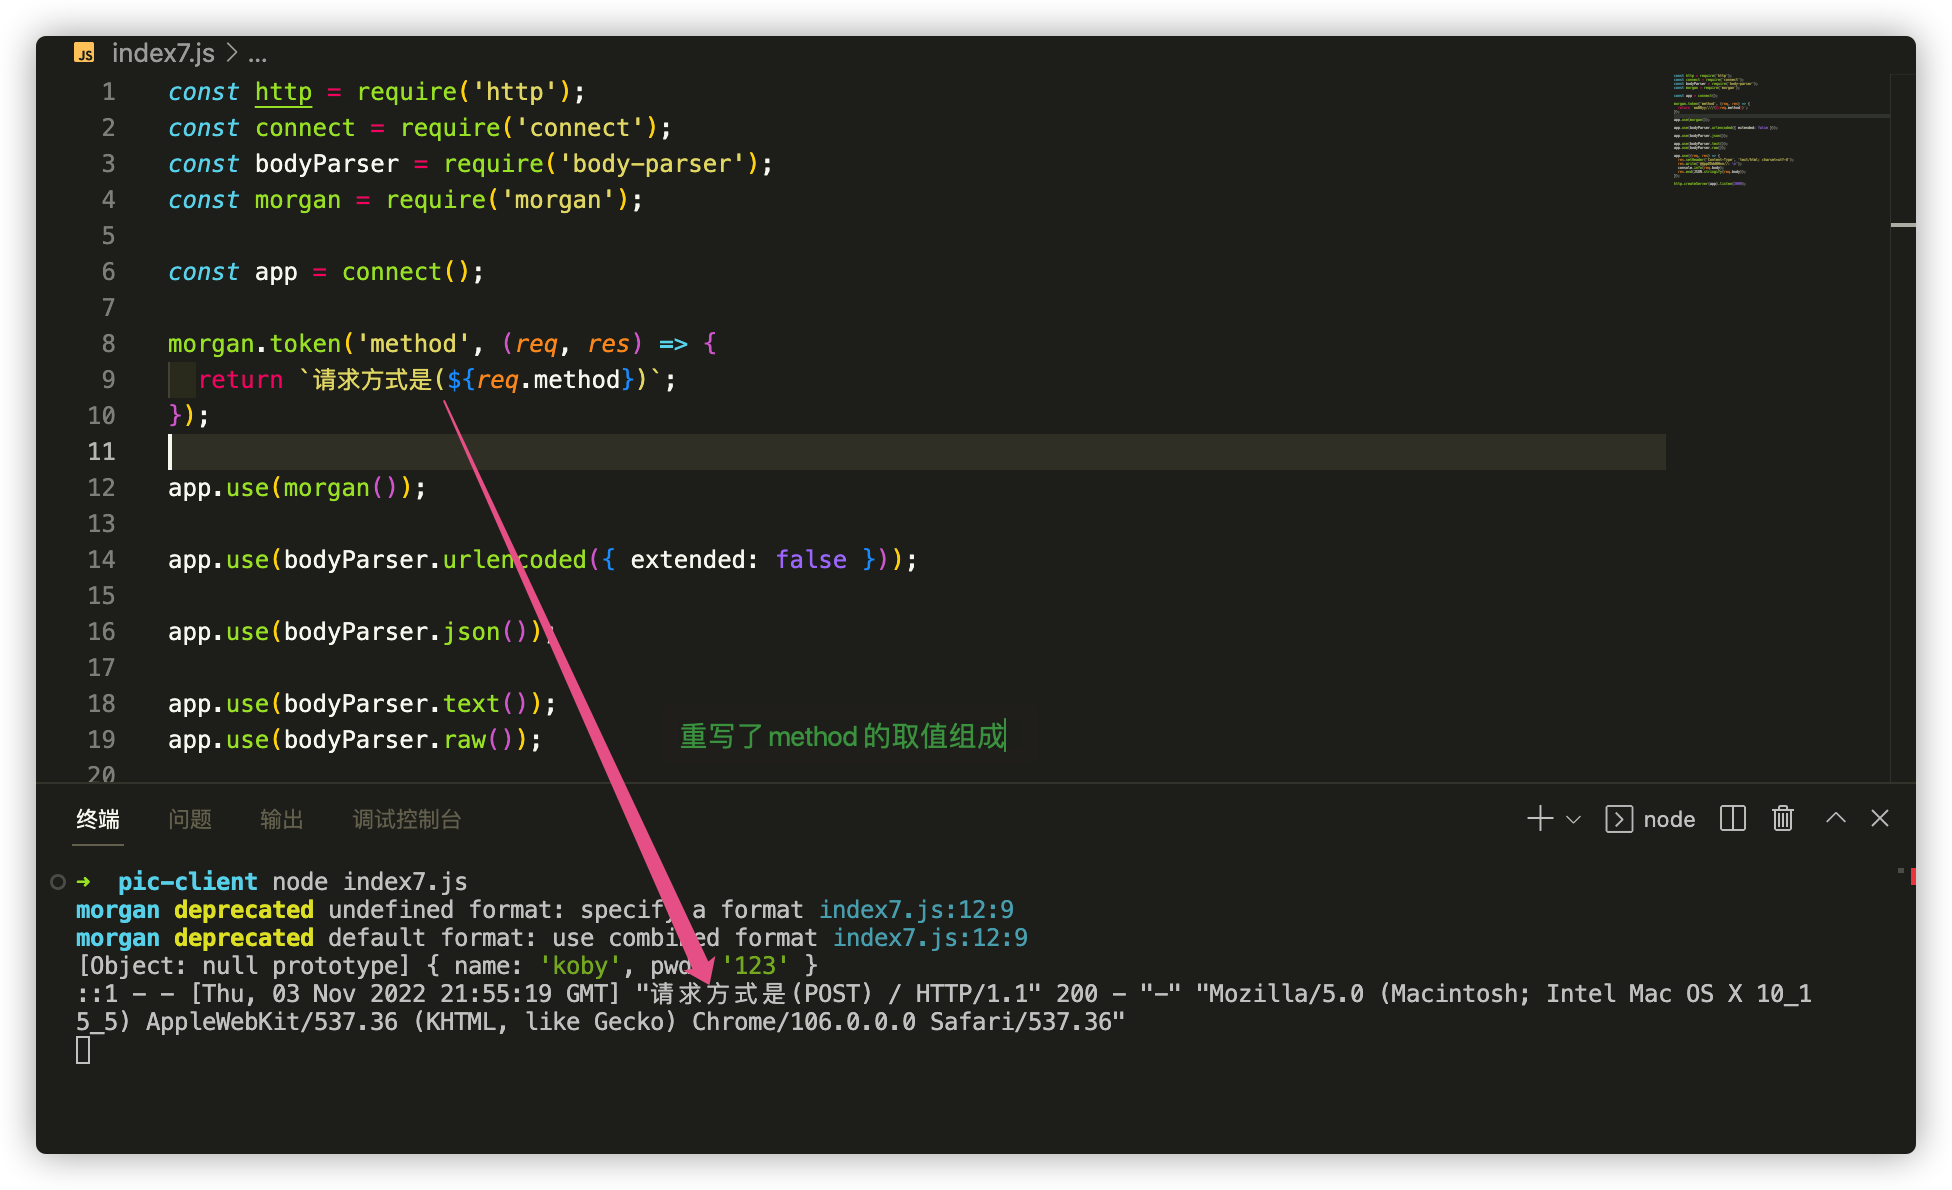Viewport: 1952px width, 1190px height.
Task: Click 'pic-client' in the terminal prompt
Action: tap(187, 881)
